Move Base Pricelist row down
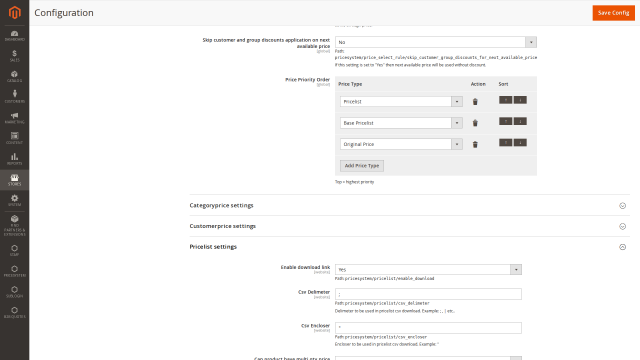Image resolution: width=640 pixels, height=360 pixels. point(520,121)
